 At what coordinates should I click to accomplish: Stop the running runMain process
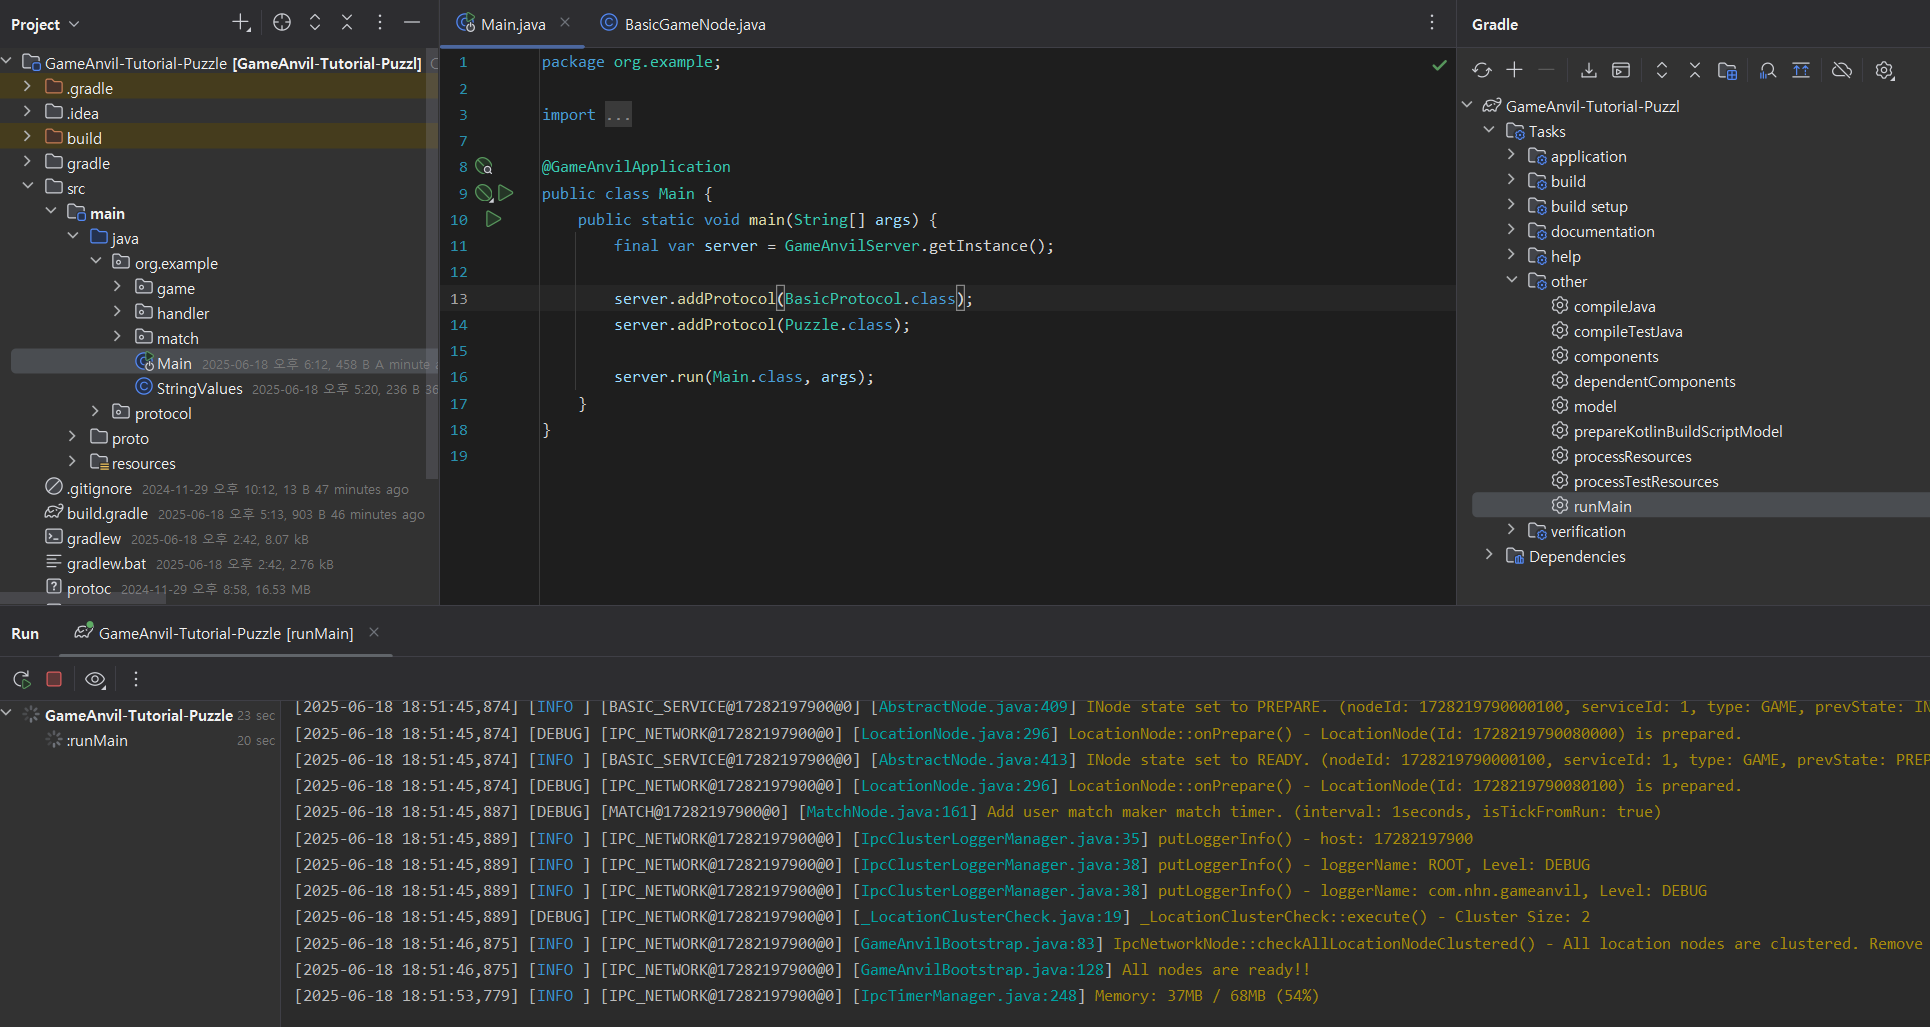click(x=54, y=679)
